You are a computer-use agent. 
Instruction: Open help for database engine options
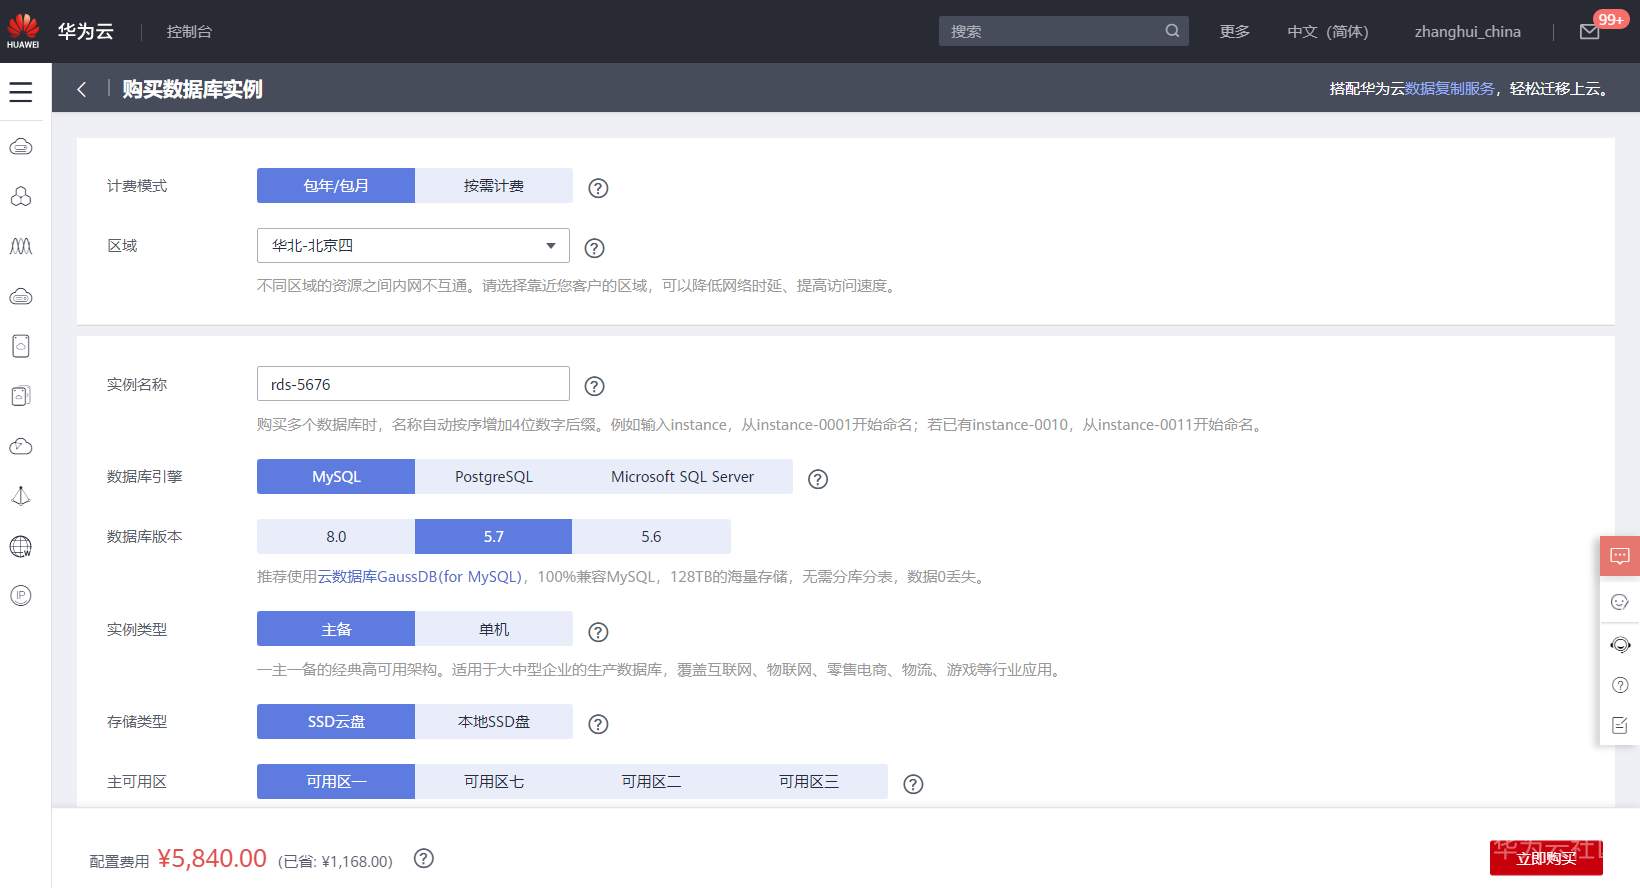[x=818, y=479]
